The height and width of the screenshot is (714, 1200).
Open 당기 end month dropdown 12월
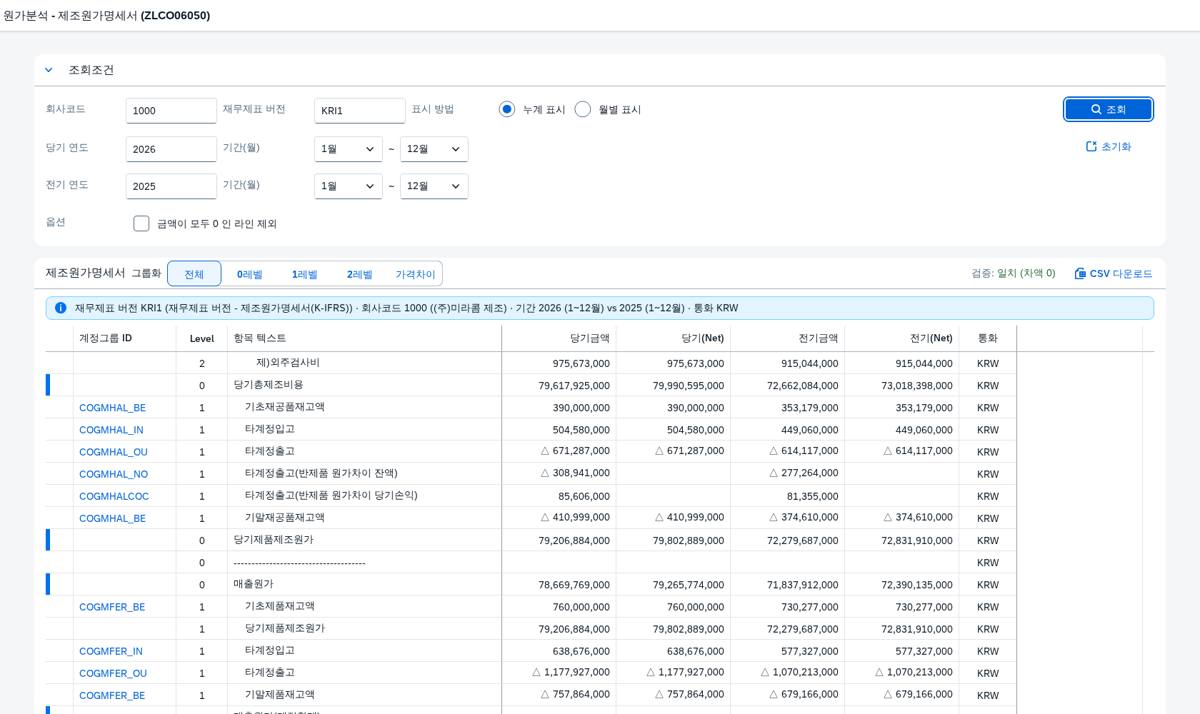point(434,149)
